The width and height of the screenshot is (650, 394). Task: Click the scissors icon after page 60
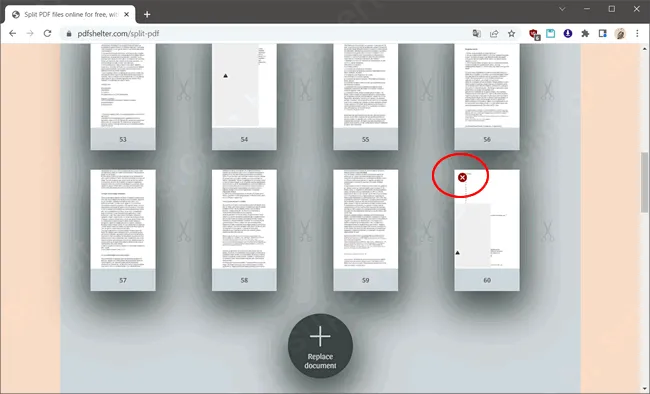click(x=548, y=231)
